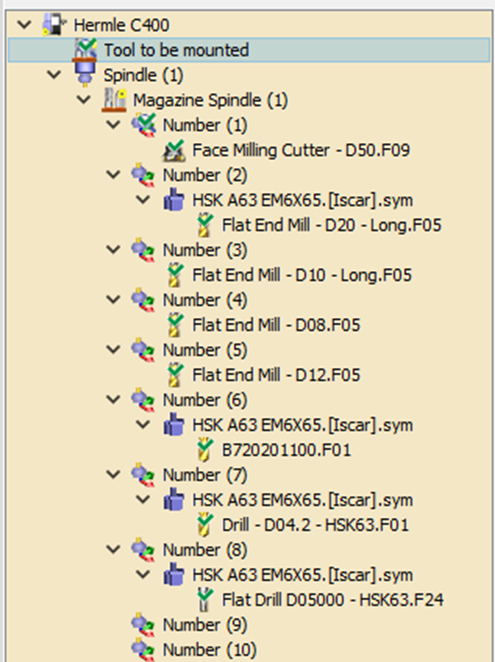Collapse the Number (1) node

click(x=113, y=125)
